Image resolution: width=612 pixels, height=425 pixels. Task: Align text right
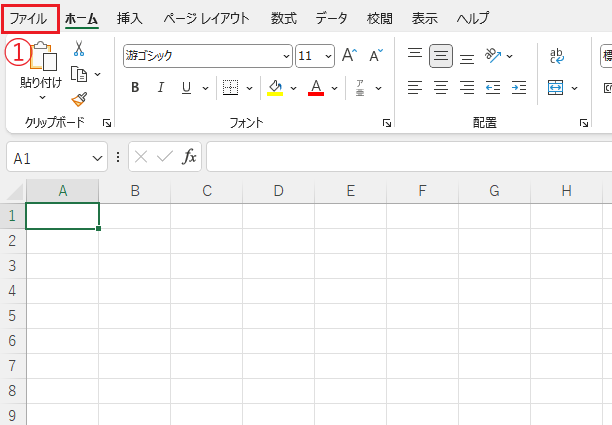click(x=467, y=87)
